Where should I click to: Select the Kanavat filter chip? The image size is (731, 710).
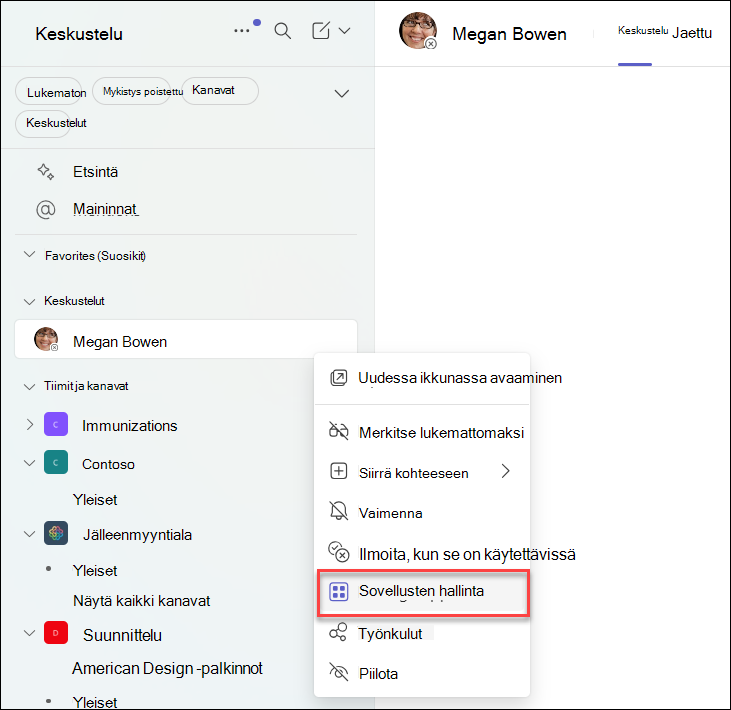coord(220,90)
